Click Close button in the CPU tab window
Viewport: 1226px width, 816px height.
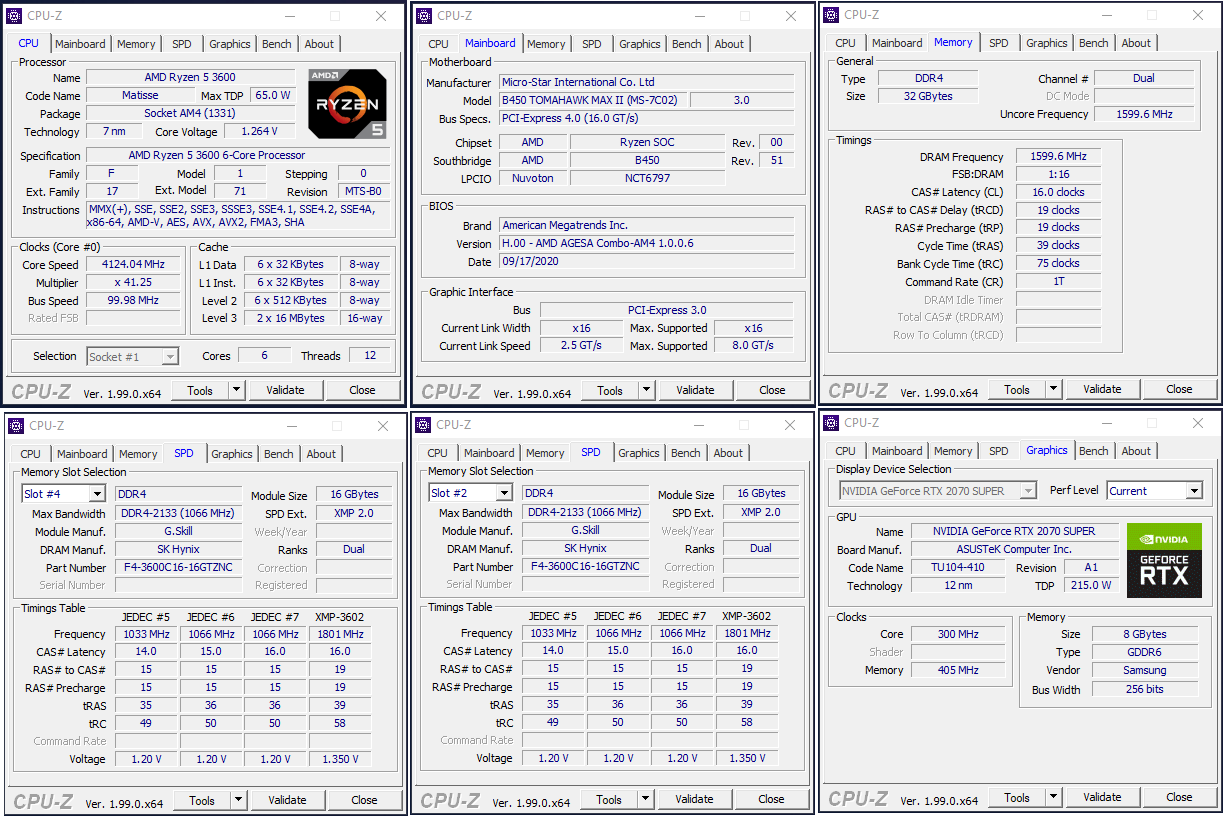(x=362, y=390)
